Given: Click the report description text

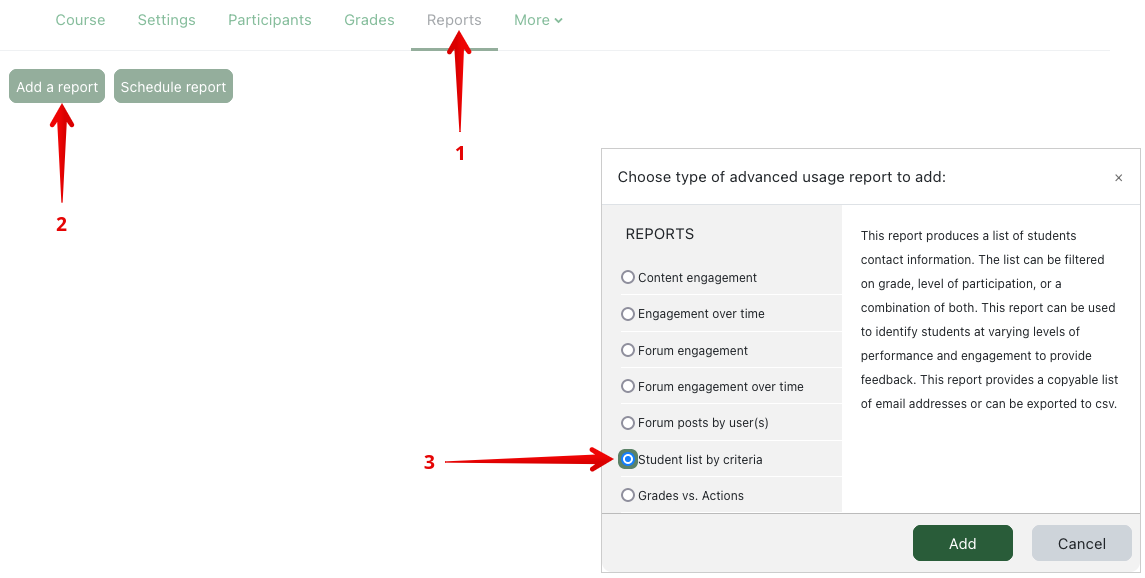Looking at the screenshot, I should coord(989,320).
